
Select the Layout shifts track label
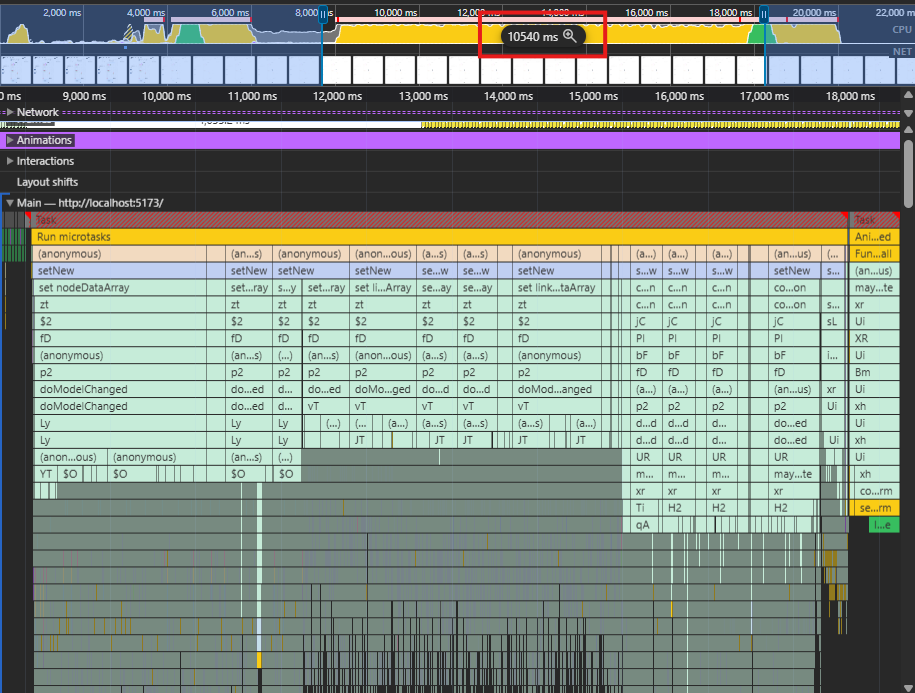click(x=47, y=182)
